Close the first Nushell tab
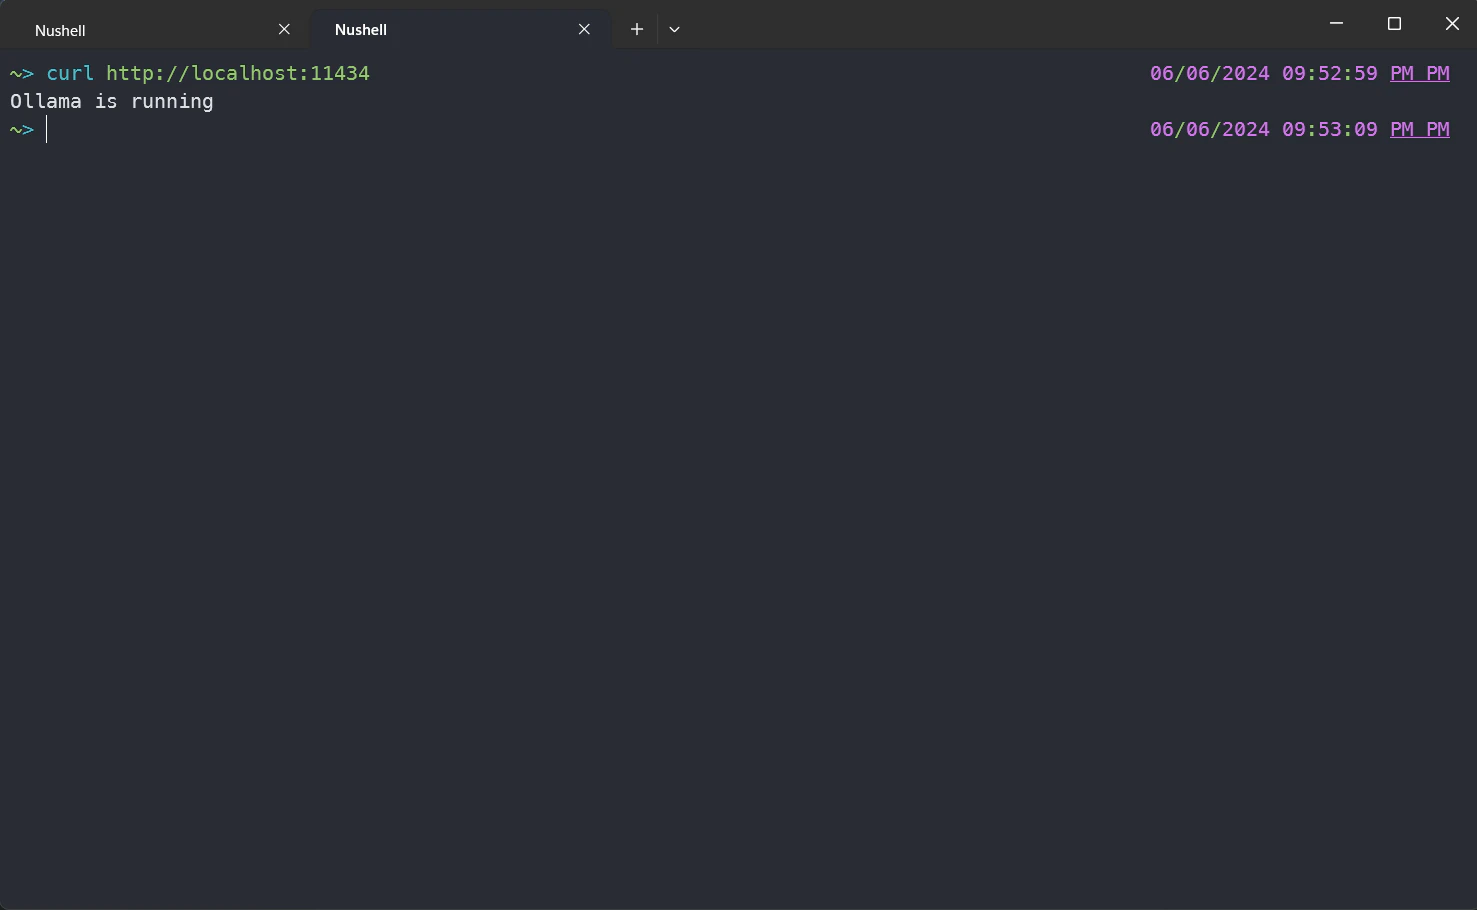This screenshot has height=910, width=1477. 284,29
